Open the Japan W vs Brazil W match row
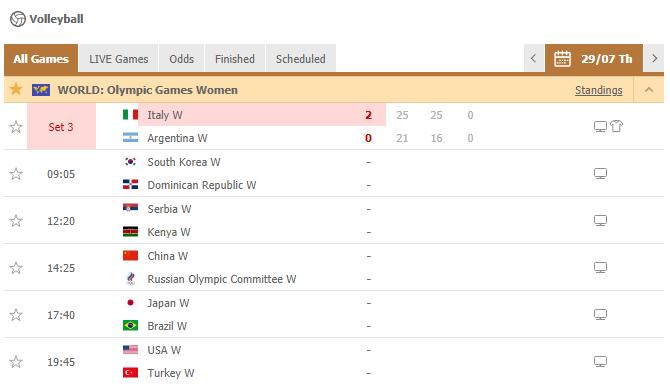The image size is (670, 384). (334, 314)
